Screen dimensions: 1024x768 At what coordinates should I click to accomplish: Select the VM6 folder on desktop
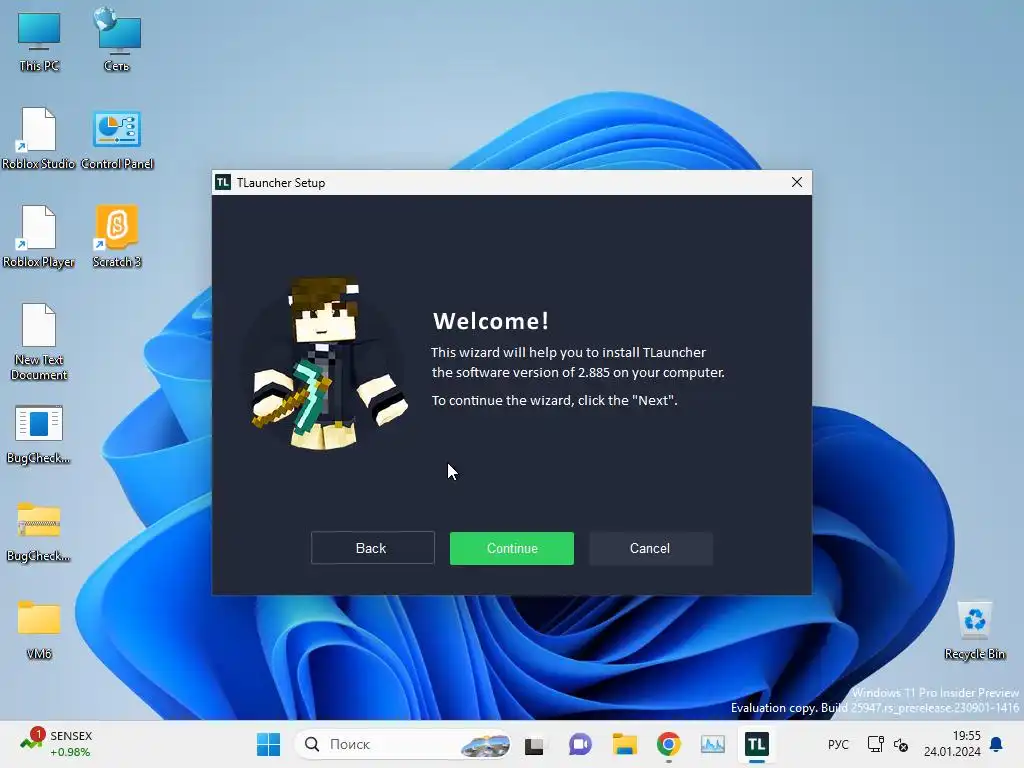coord(39,630)
